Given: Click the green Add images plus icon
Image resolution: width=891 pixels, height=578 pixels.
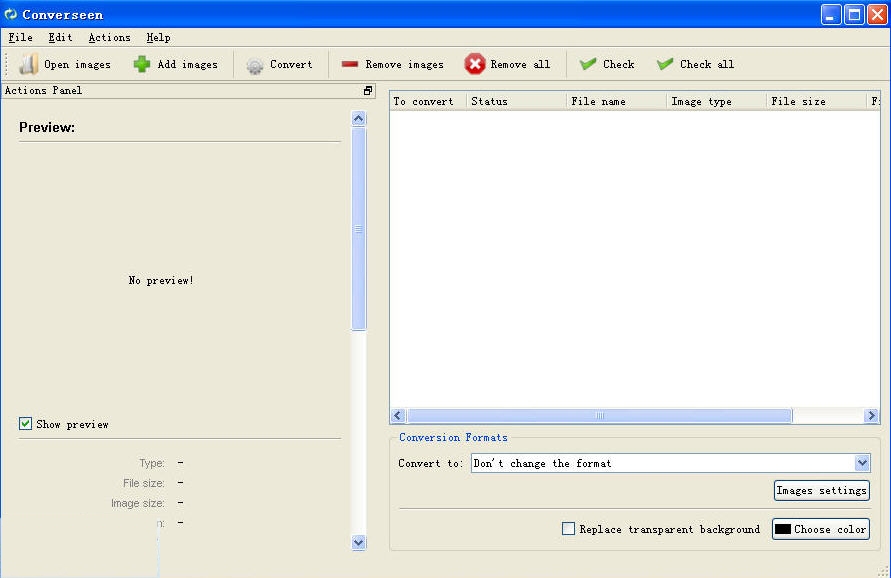Looking at the screenshot, I should [x=141, y=64].
